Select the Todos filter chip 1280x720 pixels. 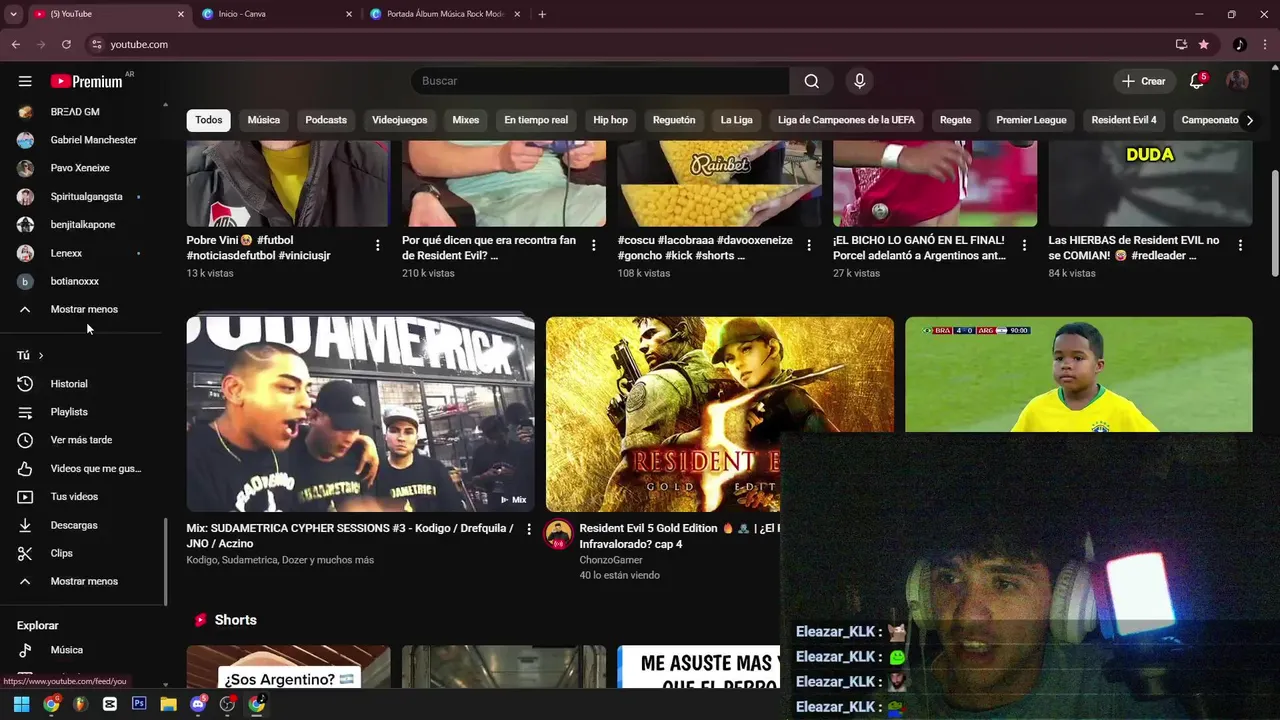tap(209, 120)
